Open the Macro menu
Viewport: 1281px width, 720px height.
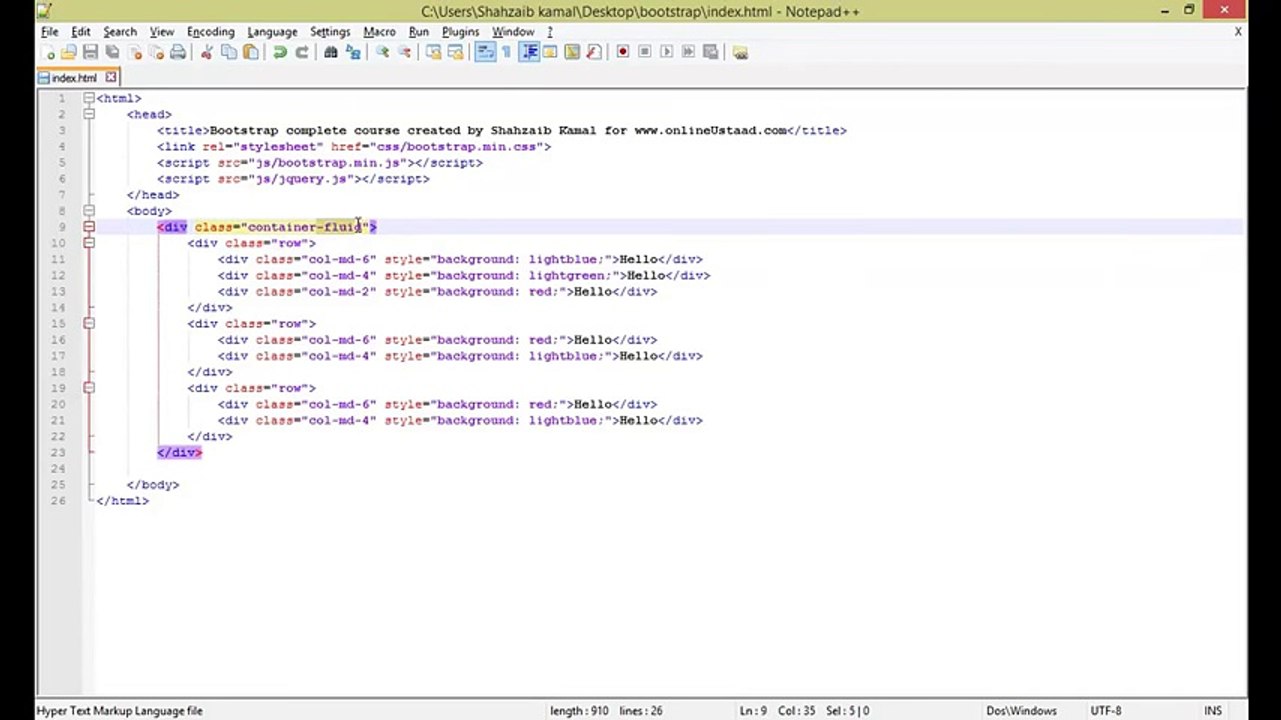379,32
